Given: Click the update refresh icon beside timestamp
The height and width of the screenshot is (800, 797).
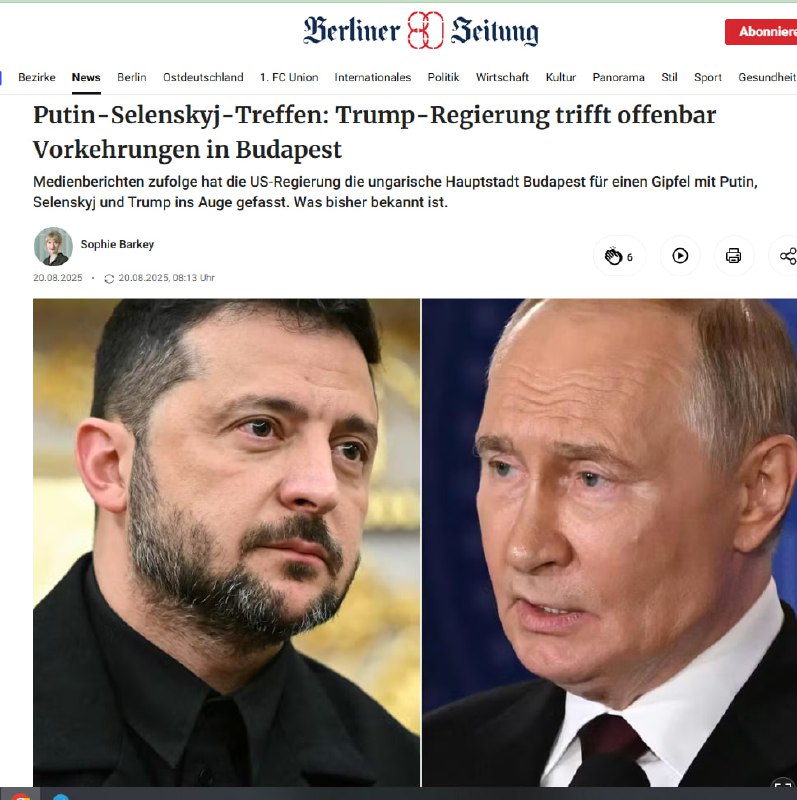Looking at the screenshot, I should point(109,279).
